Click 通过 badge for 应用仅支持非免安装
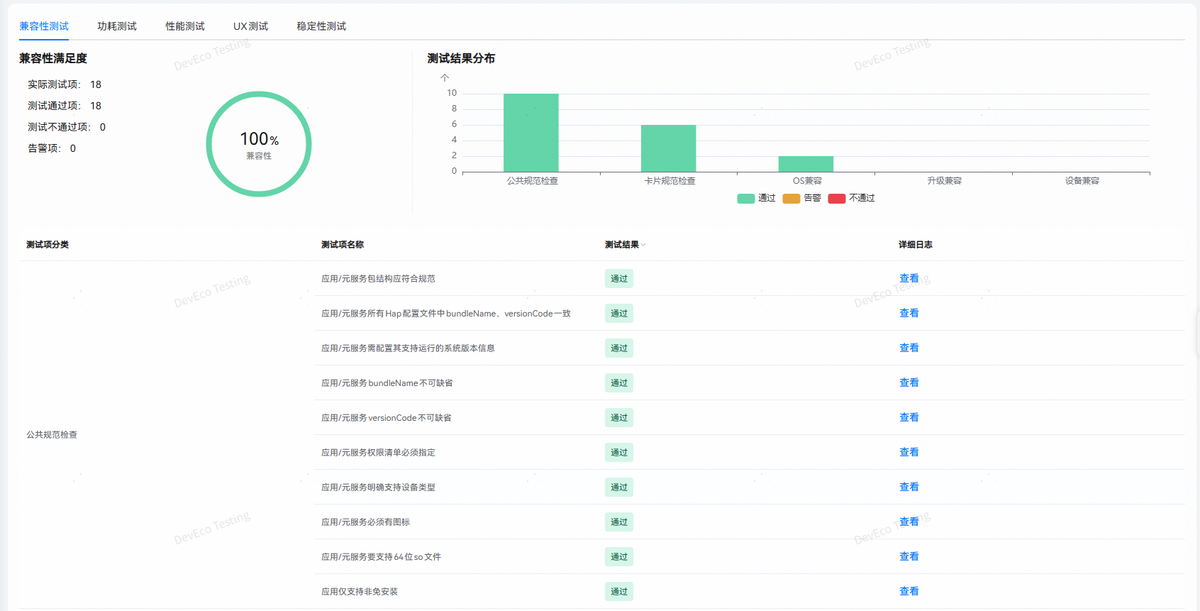 [619, 592]
